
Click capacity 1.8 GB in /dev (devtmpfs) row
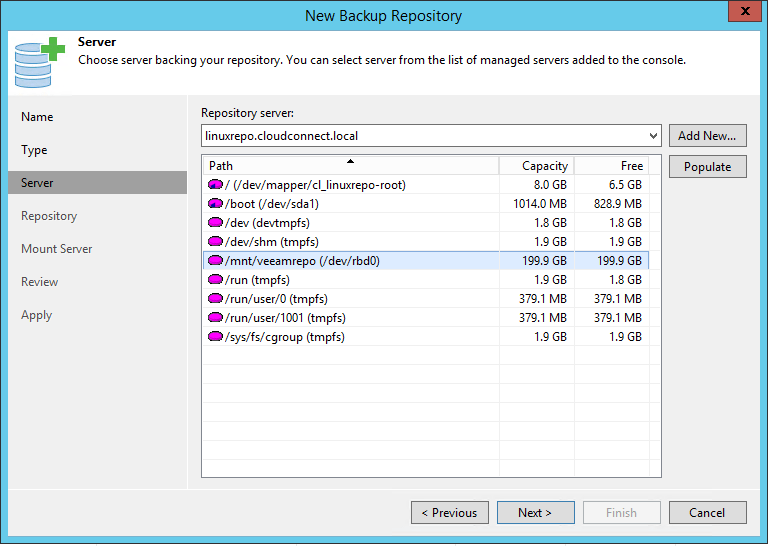[550, 223]
